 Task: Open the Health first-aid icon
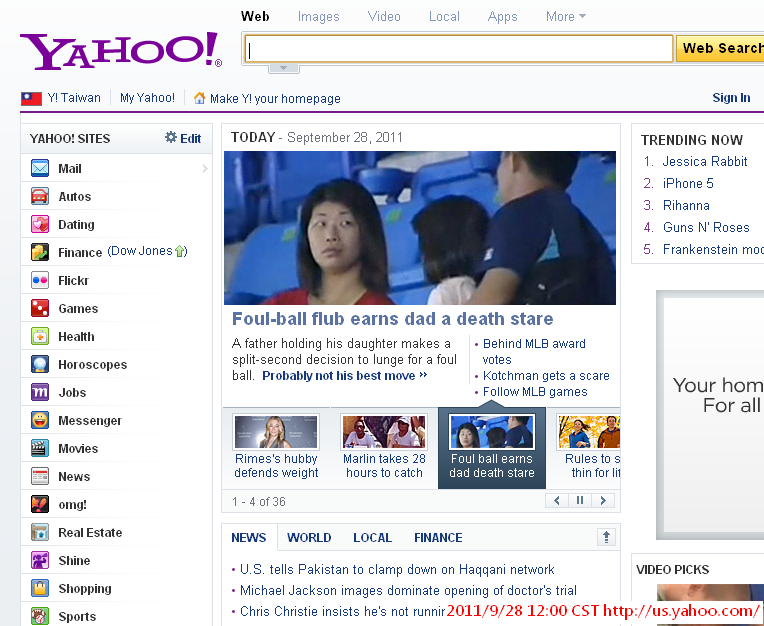[x=40, y=336]
